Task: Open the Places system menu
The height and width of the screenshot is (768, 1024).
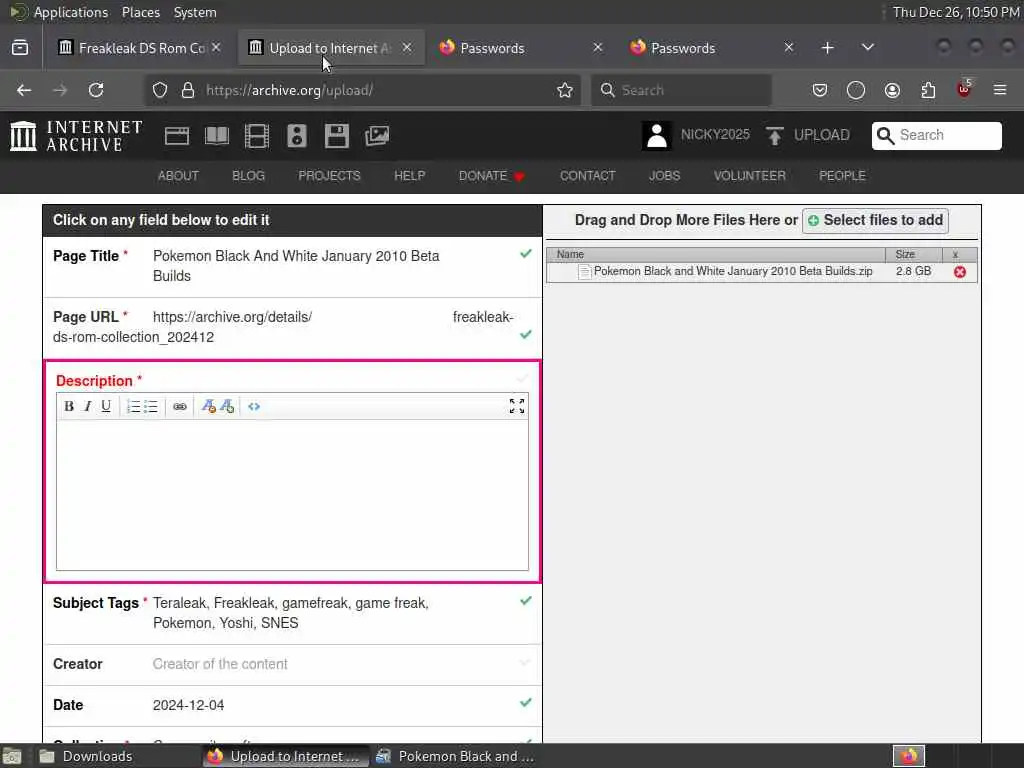Action: [x=140, y=12]
